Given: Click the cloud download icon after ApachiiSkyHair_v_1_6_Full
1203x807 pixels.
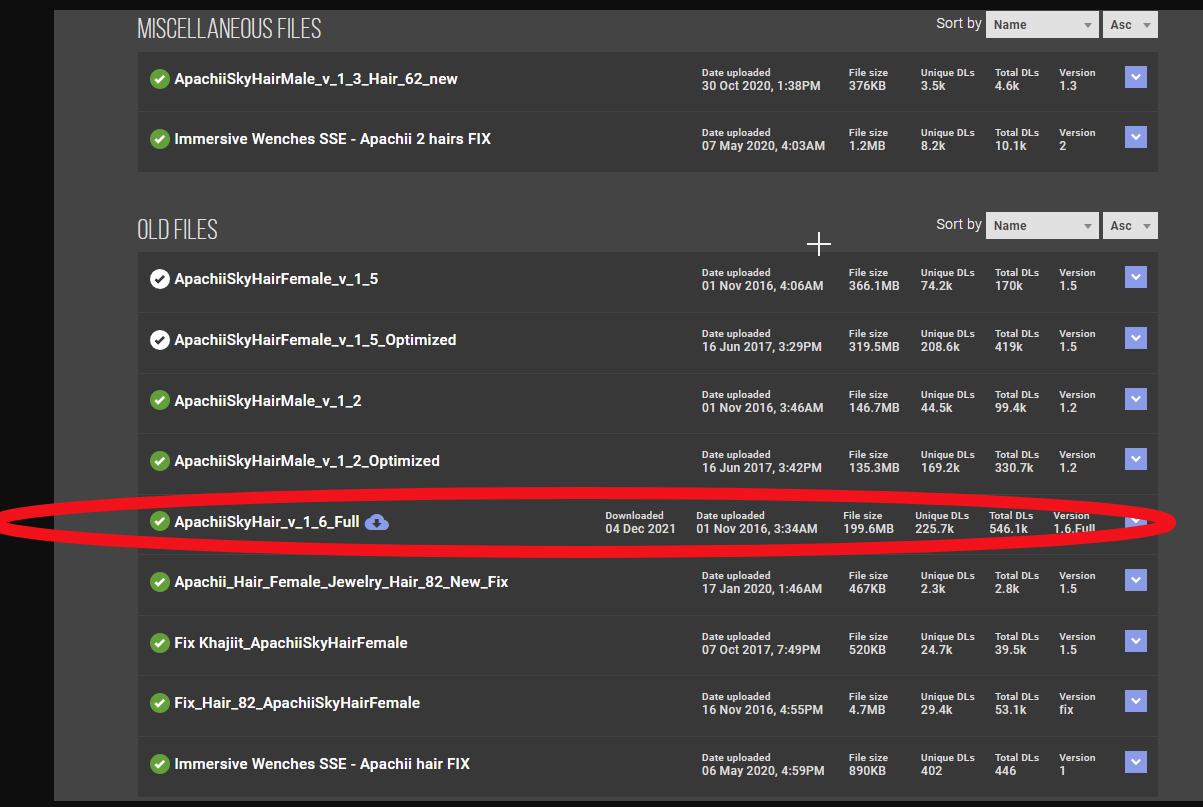Looking at the screenshot, I should [x=377, y=522].
